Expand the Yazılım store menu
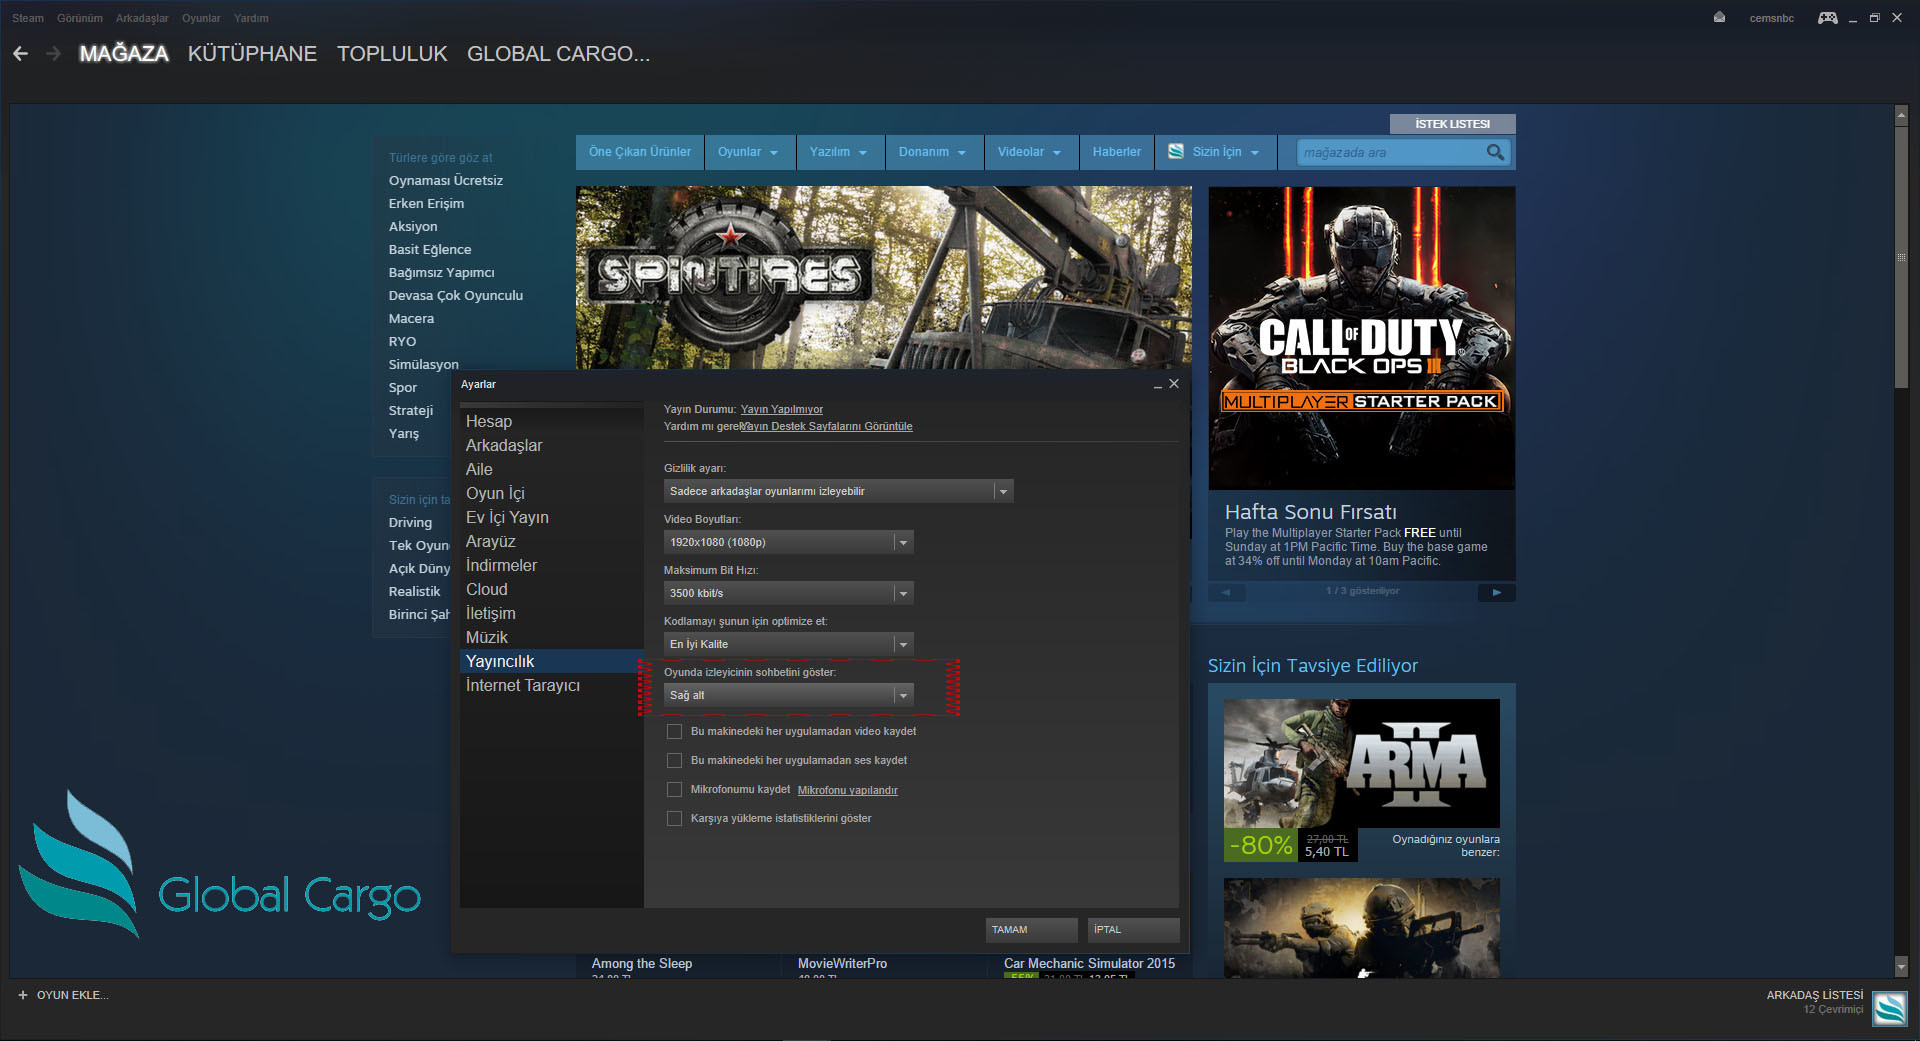Viewport: 1920px width, 1041px height. (840, 152)
